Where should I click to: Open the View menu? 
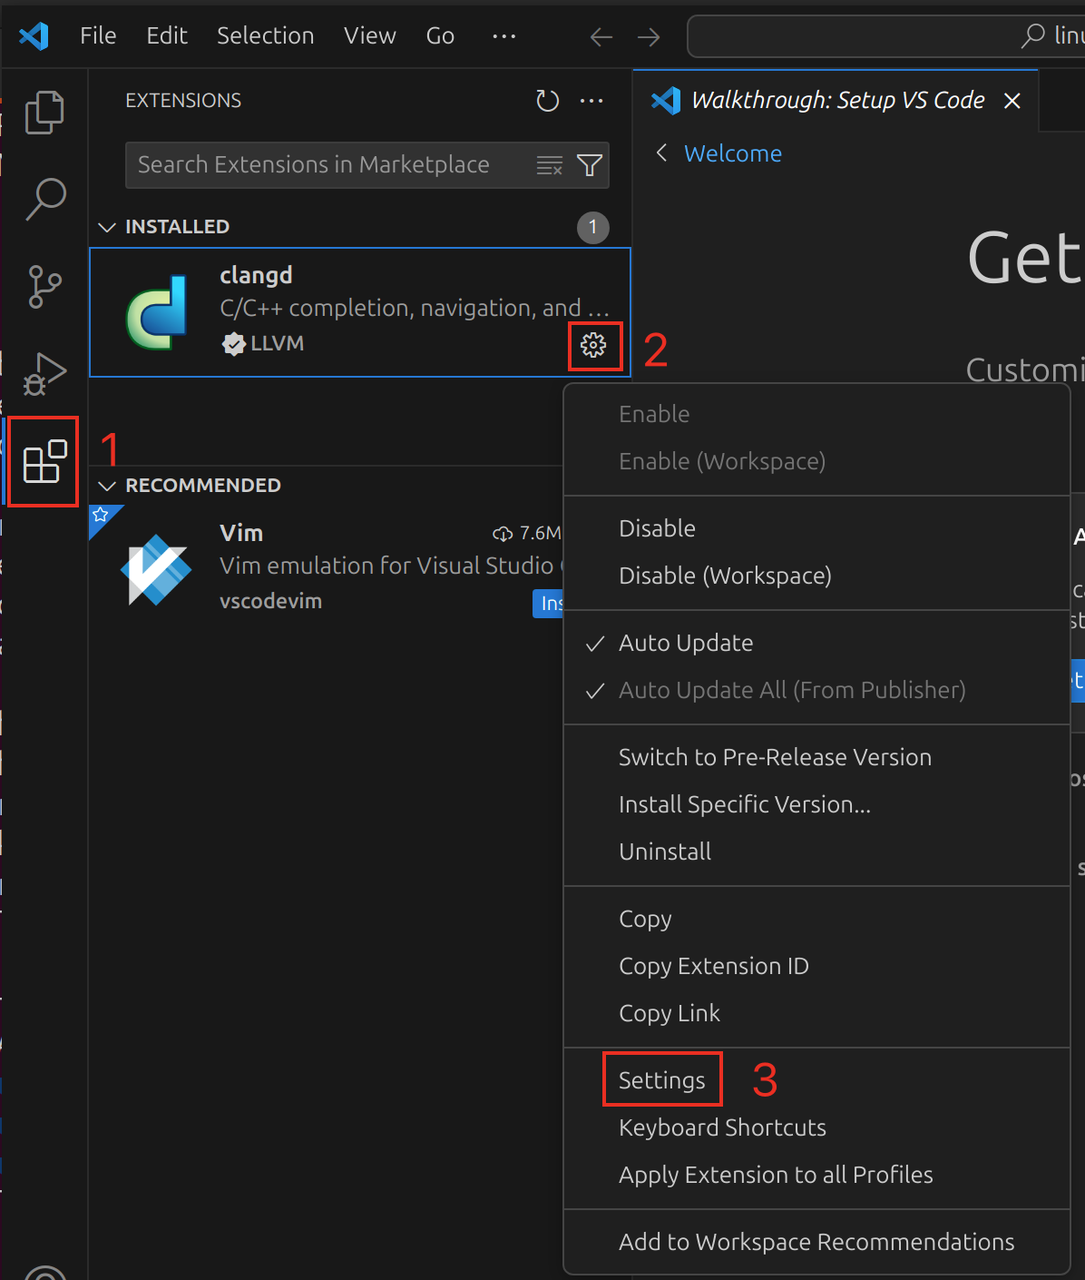click(370, 36)
